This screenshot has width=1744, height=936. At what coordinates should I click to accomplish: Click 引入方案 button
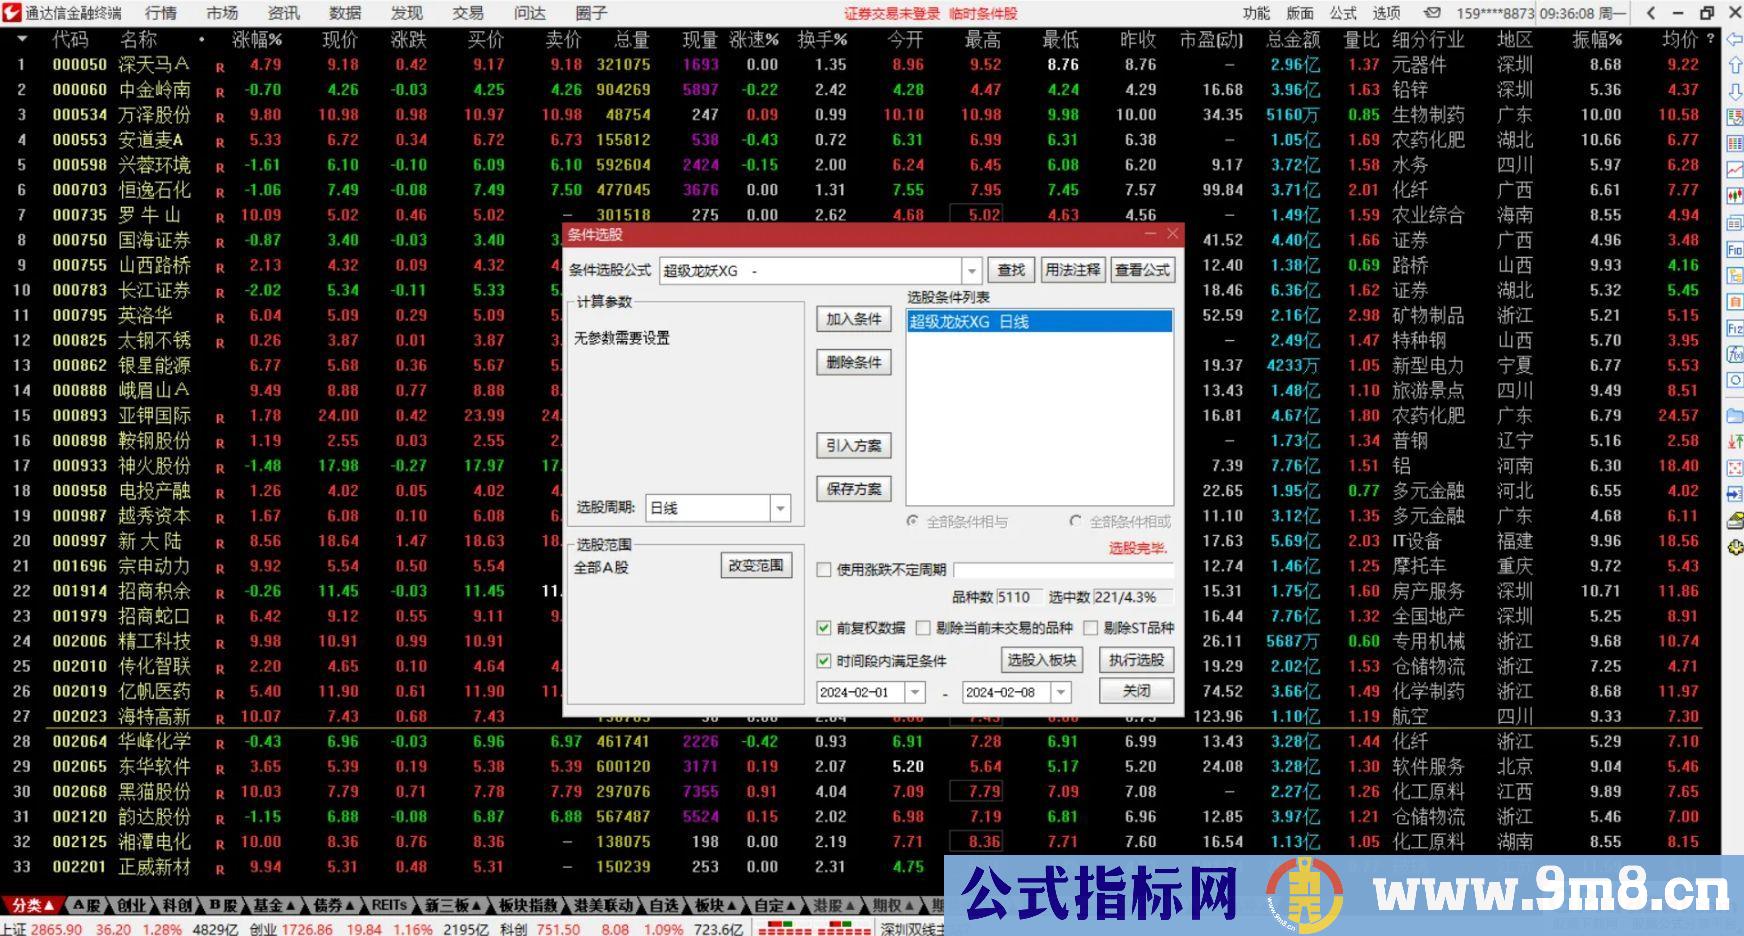tap(854, 446)
